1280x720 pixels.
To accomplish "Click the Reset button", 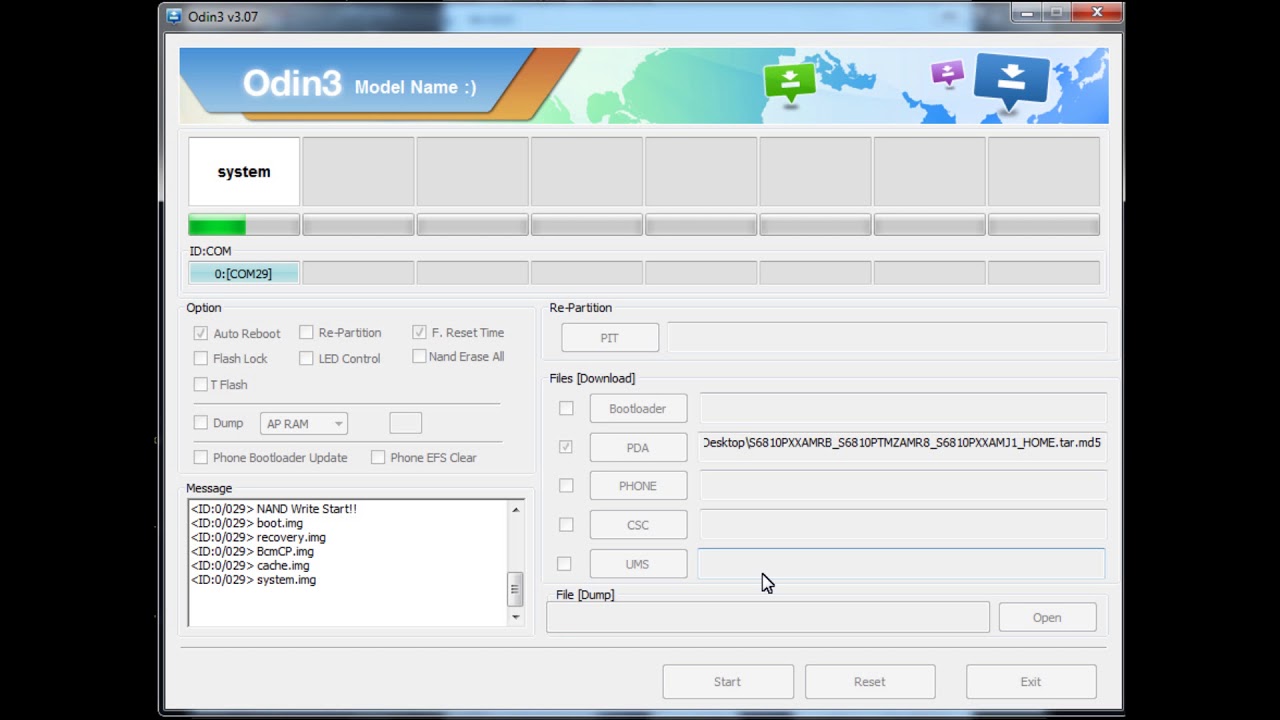I will 870,682.
